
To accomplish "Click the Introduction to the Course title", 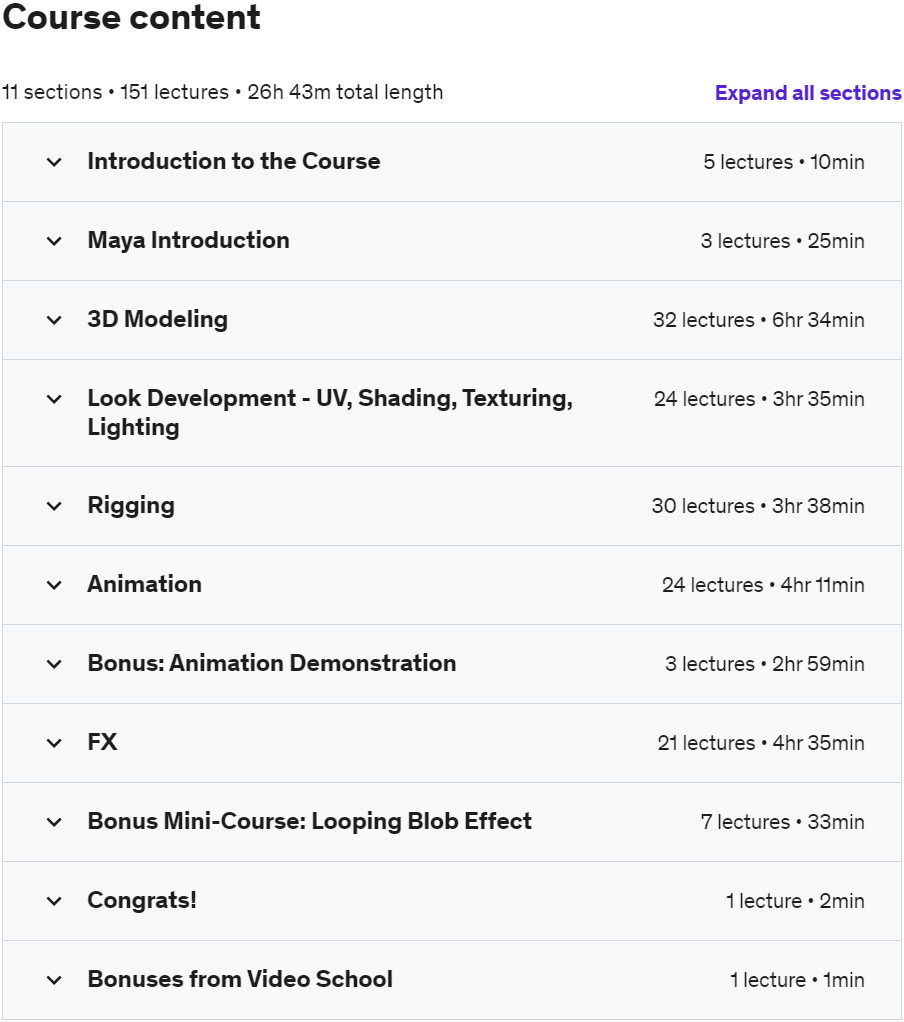I will (x=234, y=161).
